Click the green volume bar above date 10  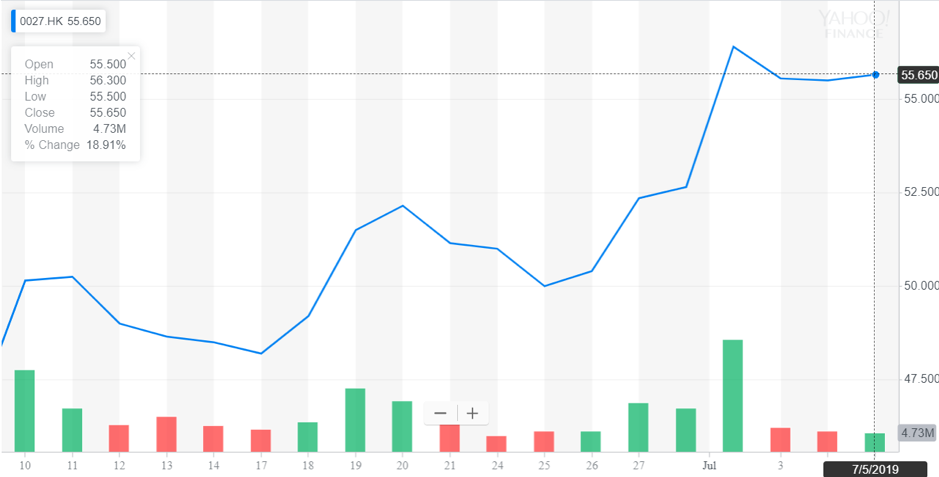click(x=25, y=410)
